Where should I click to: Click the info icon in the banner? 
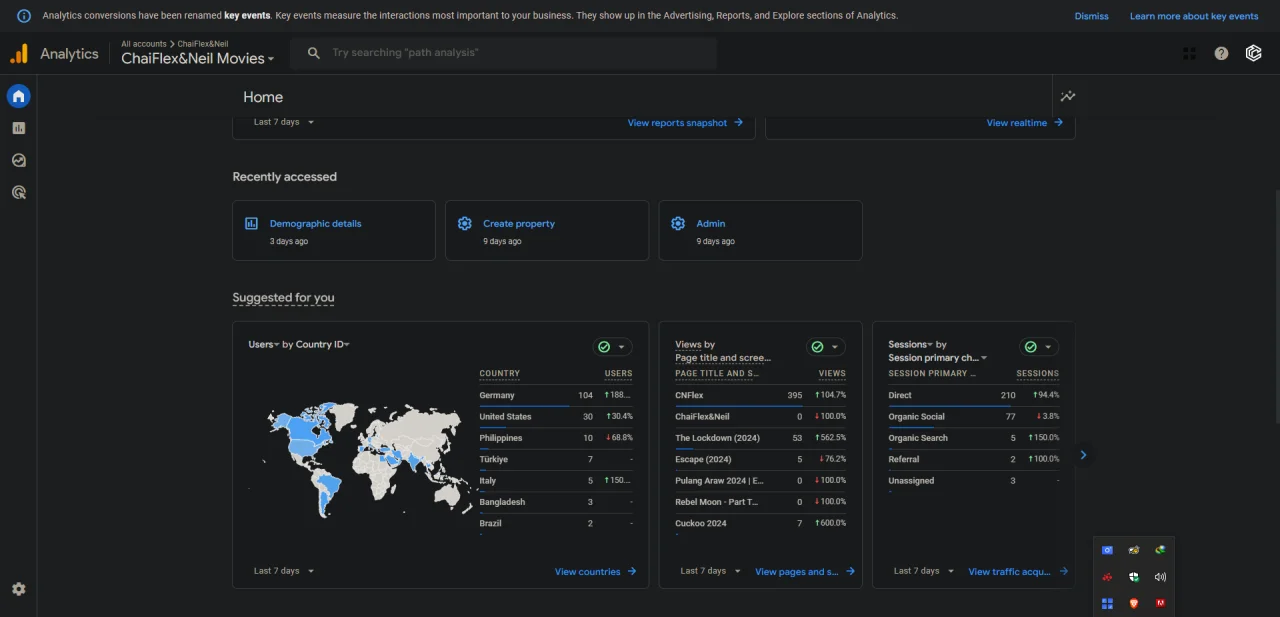pyautogui.click(x=24, y=16)
